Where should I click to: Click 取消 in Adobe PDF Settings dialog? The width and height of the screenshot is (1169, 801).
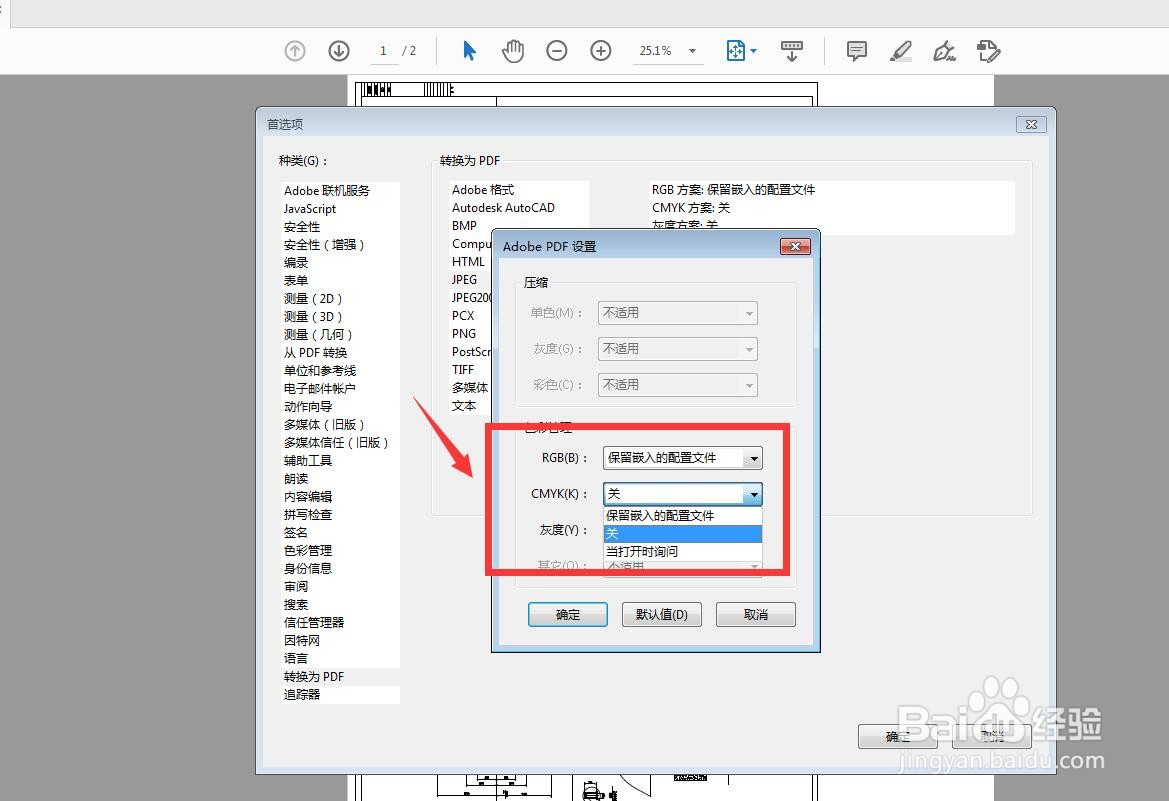(756, 615)
